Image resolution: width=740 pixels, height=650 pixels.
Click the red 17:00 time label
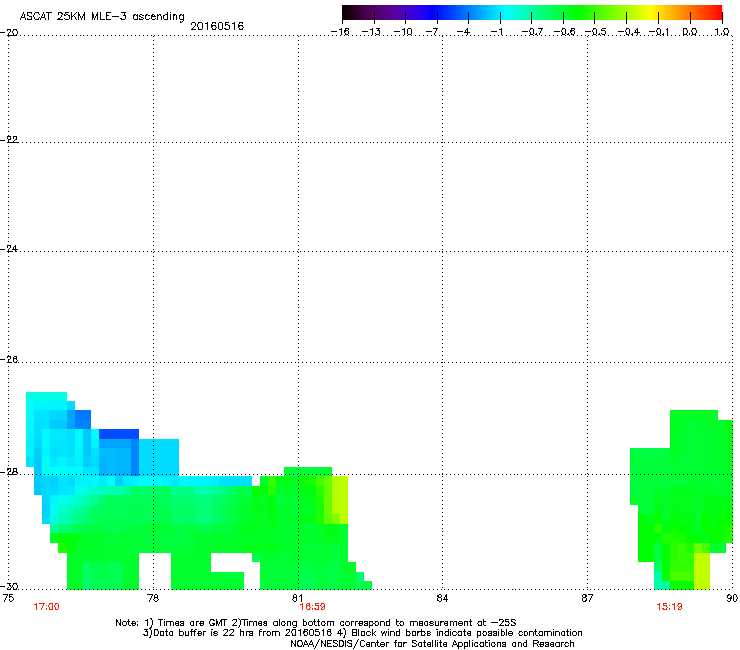tap(46, 607)
